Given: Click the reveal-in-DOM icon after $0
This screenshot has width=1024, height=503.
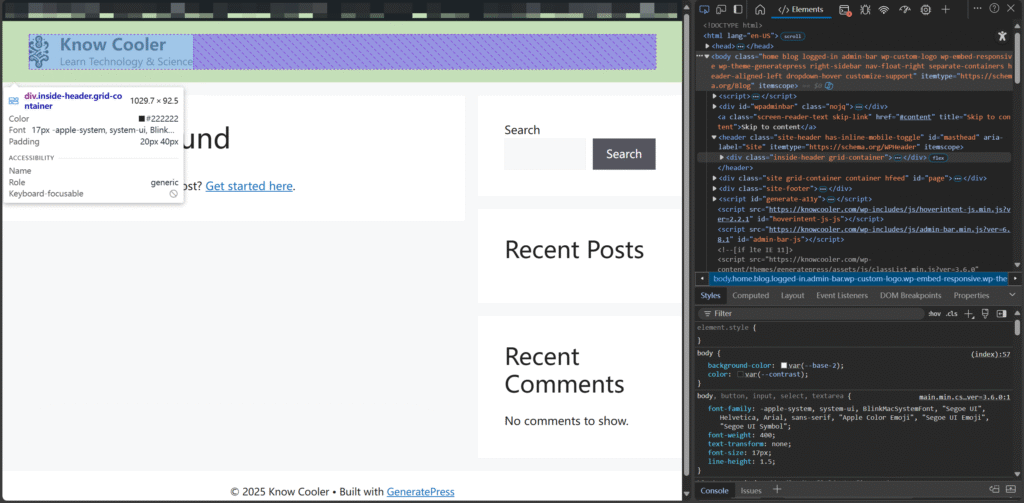Looking at the screenshot, I should click(x=829, y=86).
